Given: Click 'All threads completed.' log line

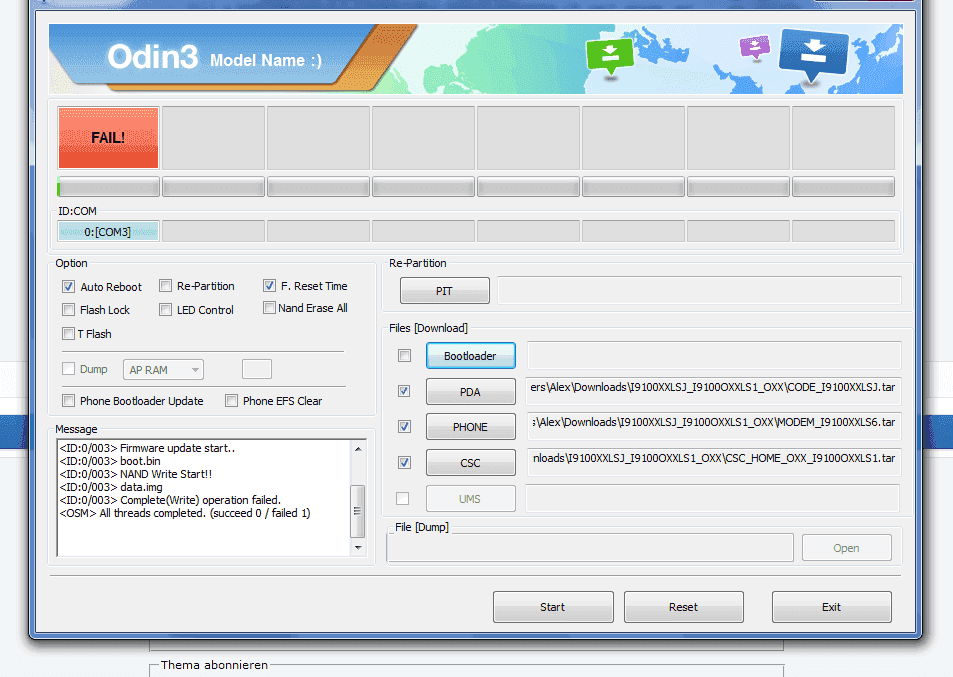Looking at the screenshot, I should click(x=185, y=513).
